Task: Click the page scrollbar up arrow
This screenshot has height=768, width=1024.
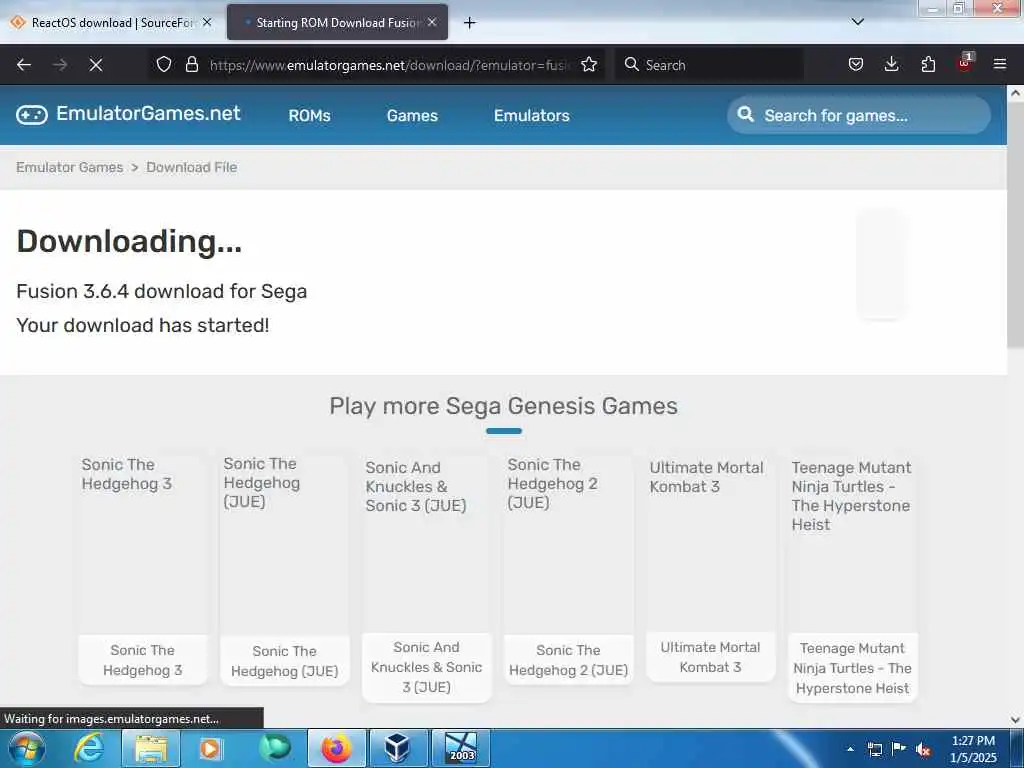Action: coord(1015,93)
